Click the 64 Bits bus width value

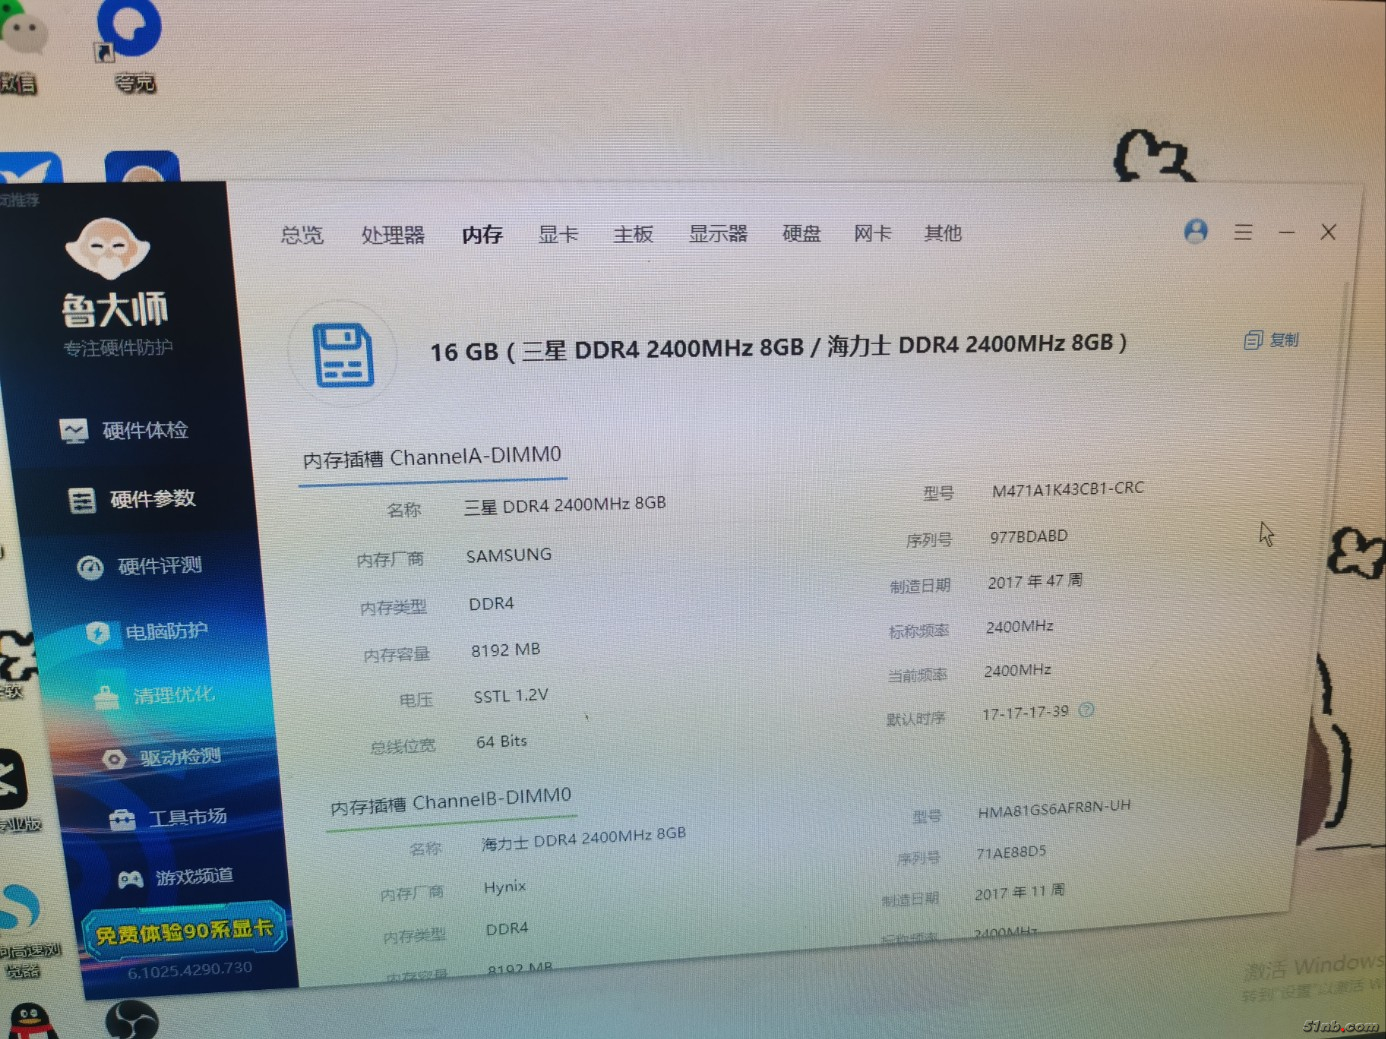[502, 741]
